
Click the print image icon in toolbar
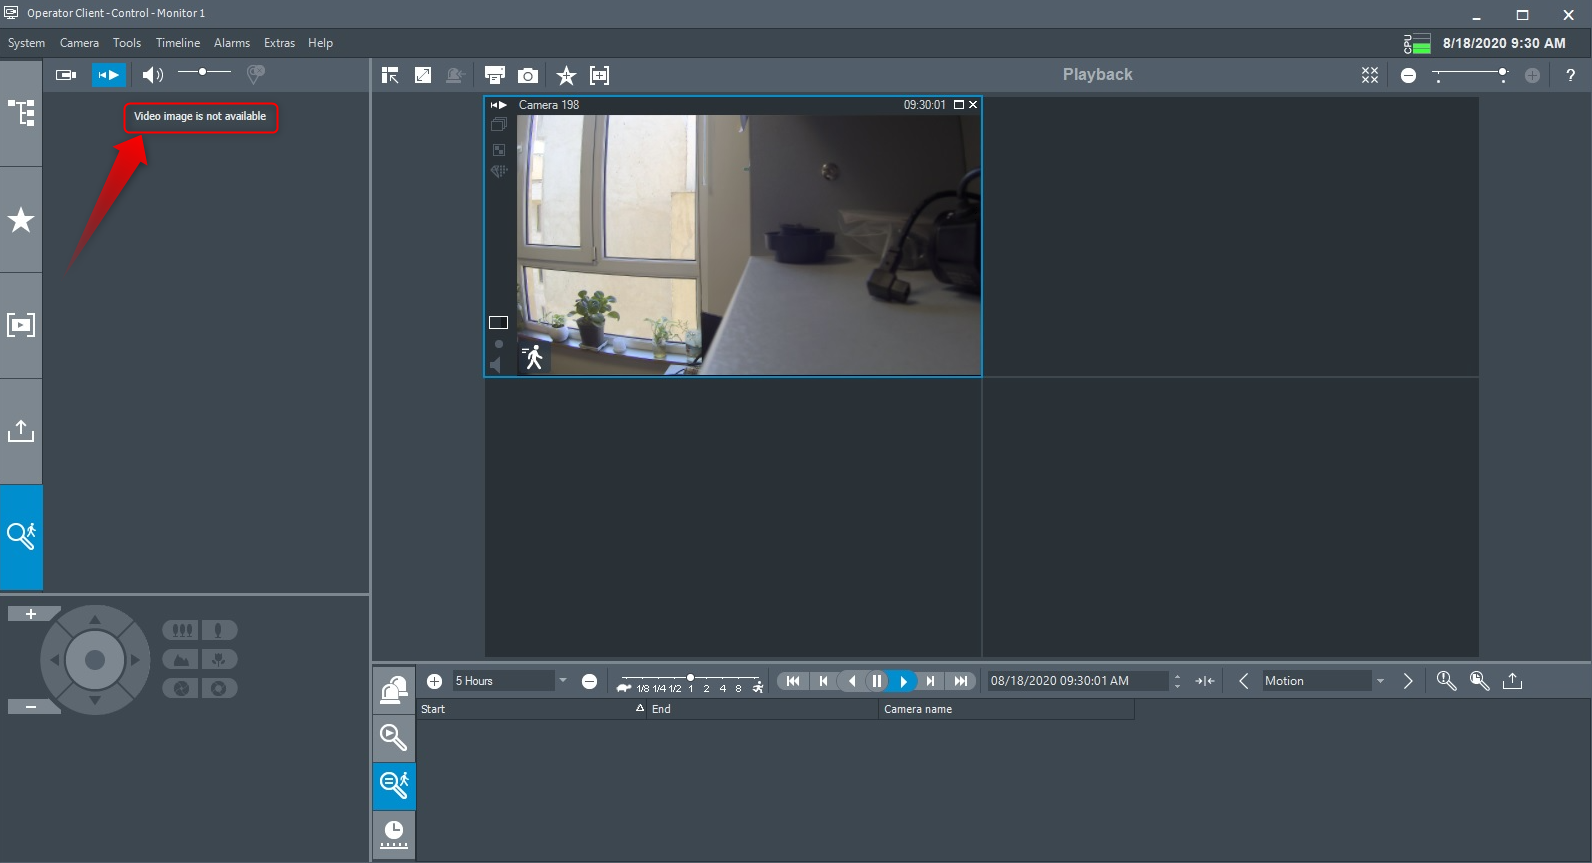pos(494,75)
